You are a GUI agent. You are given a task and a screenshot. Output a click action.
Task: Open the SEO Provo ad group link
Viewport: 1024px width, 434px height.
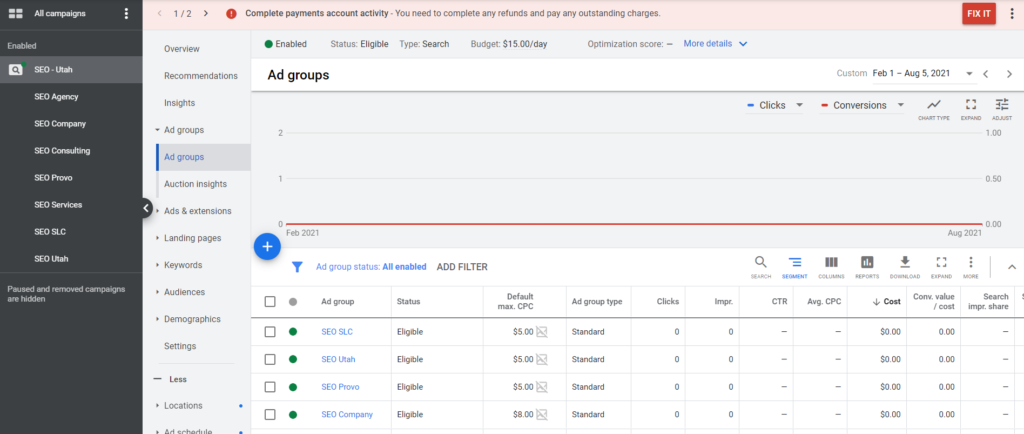(x=340, y=387)
